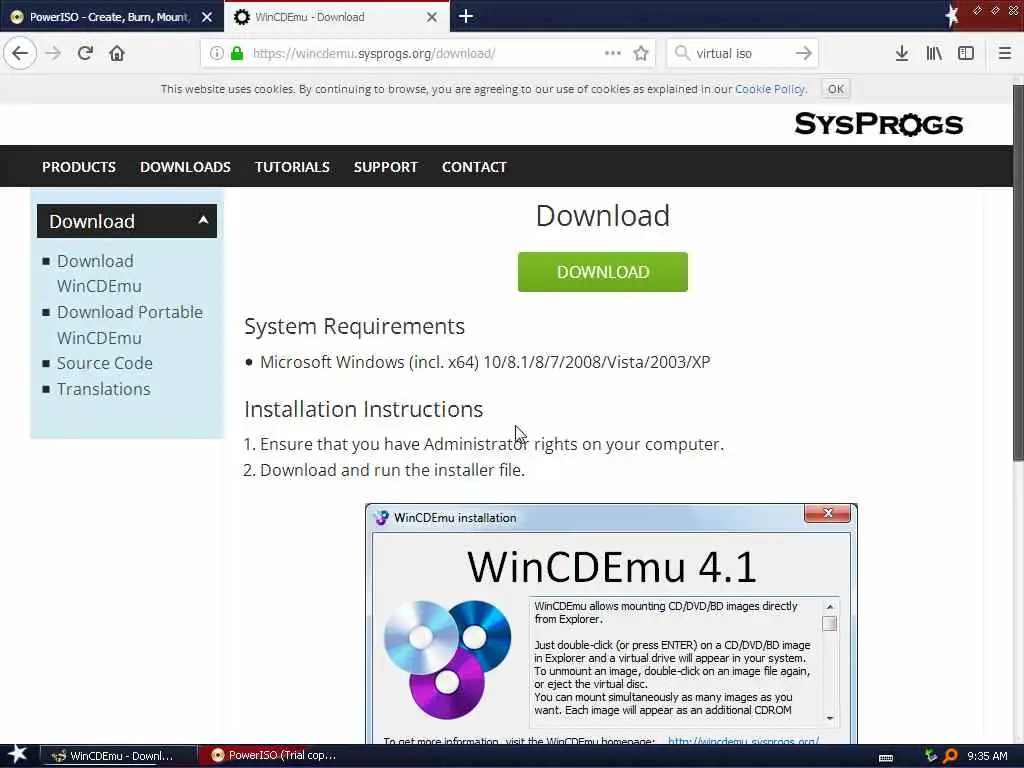Open the star start menu in taskbar
This screenshot has width=1024, height=768.
17,755
